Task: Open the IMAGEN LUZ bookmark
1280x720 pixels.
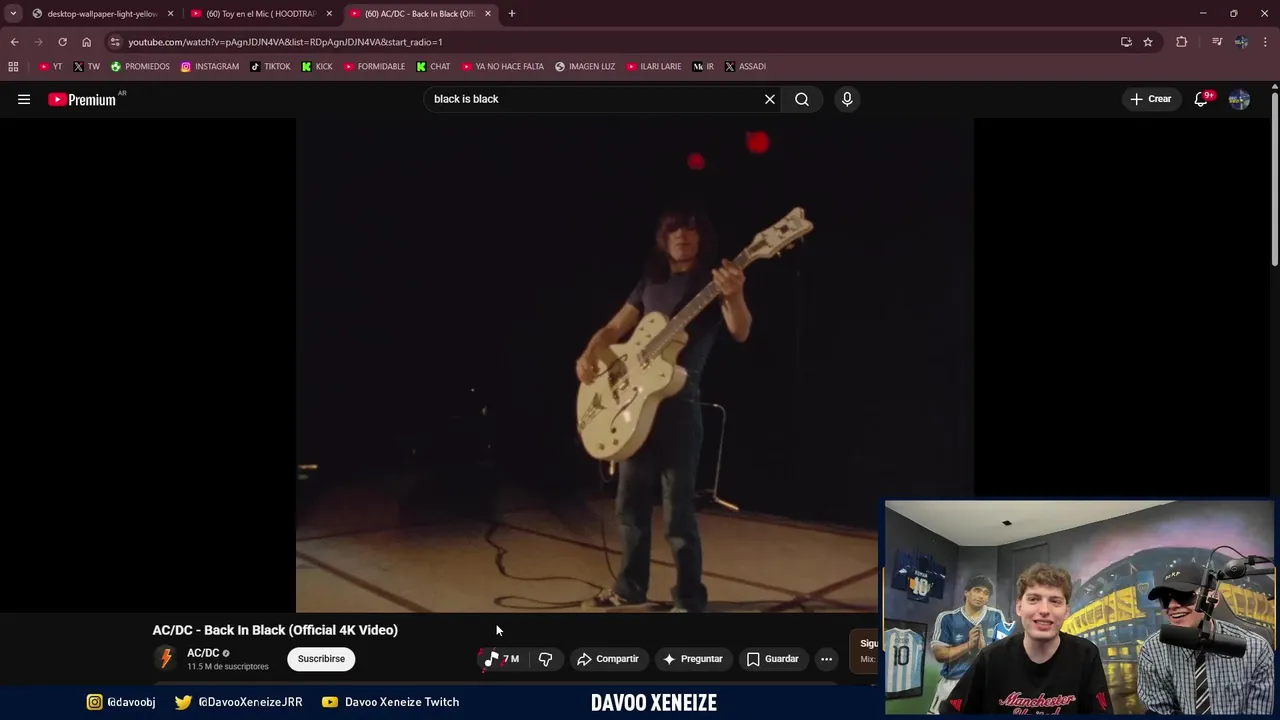Action: click(585, 67)
